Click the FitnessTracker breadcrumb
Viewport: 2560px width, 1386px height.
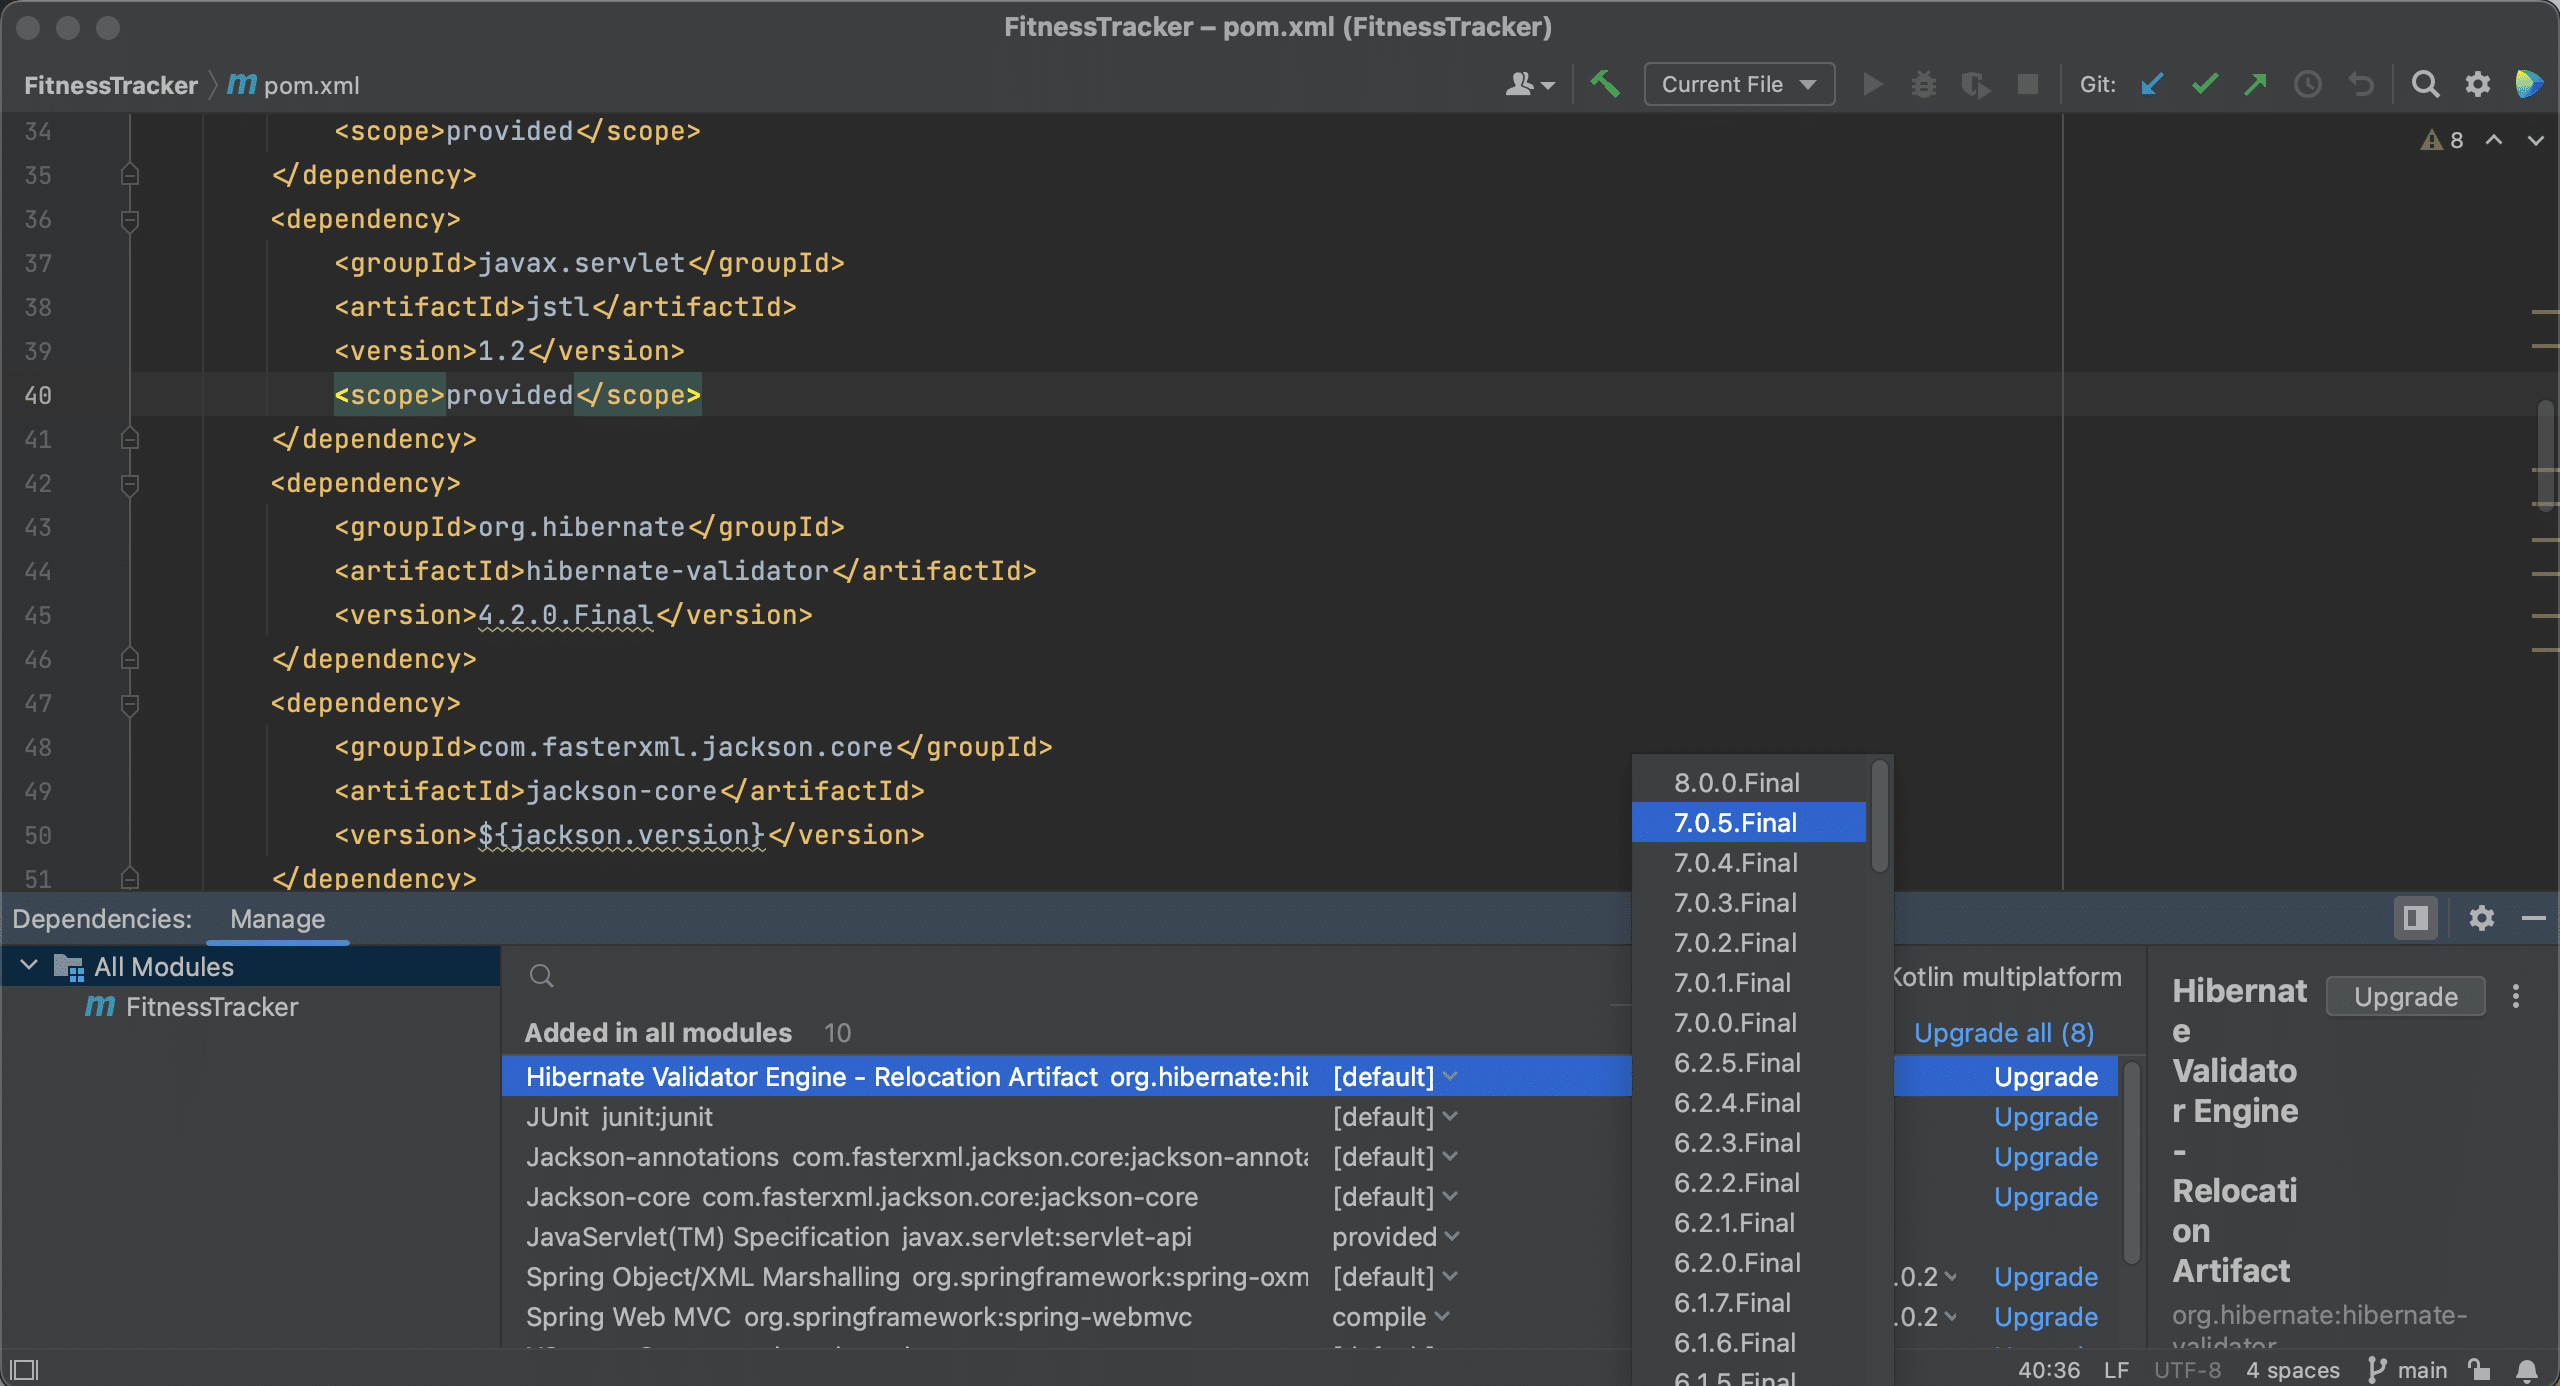click(x=111, y=85)
